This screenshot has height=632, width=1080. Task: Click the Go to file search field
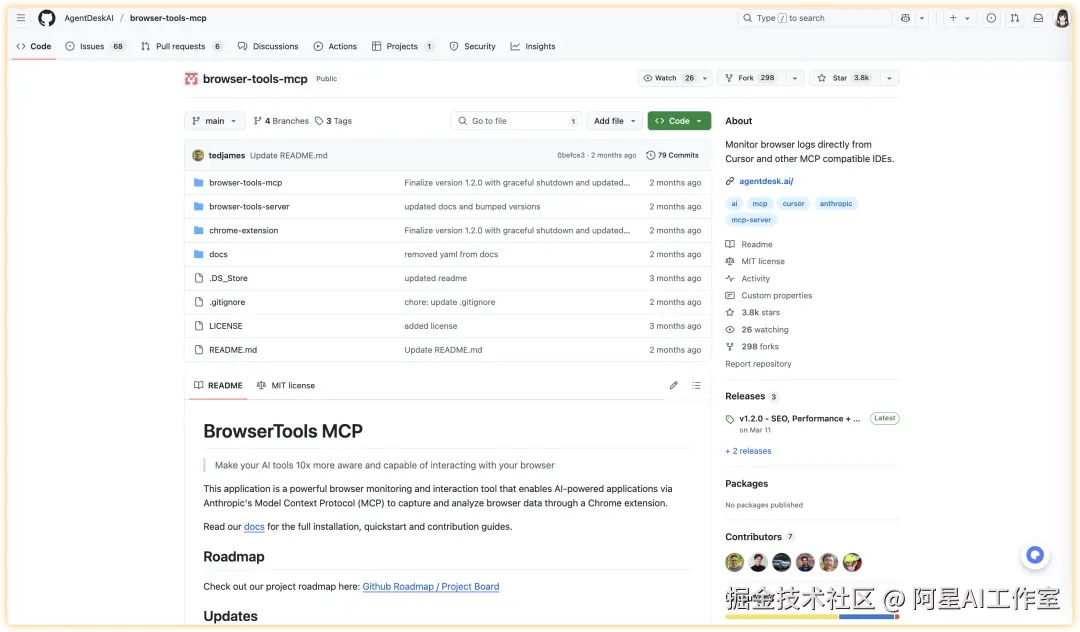tap(516, 121)
